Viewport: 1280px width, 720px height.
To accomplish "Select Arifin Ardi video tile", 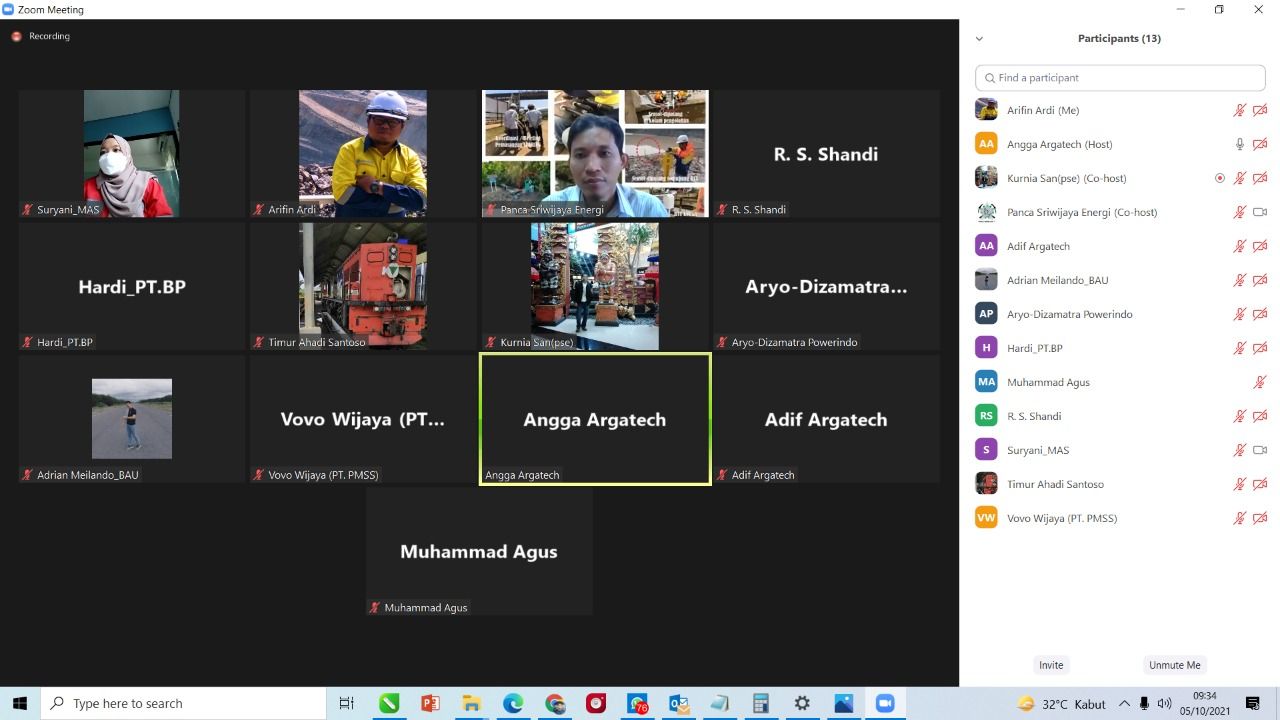I will pos(363,153).
